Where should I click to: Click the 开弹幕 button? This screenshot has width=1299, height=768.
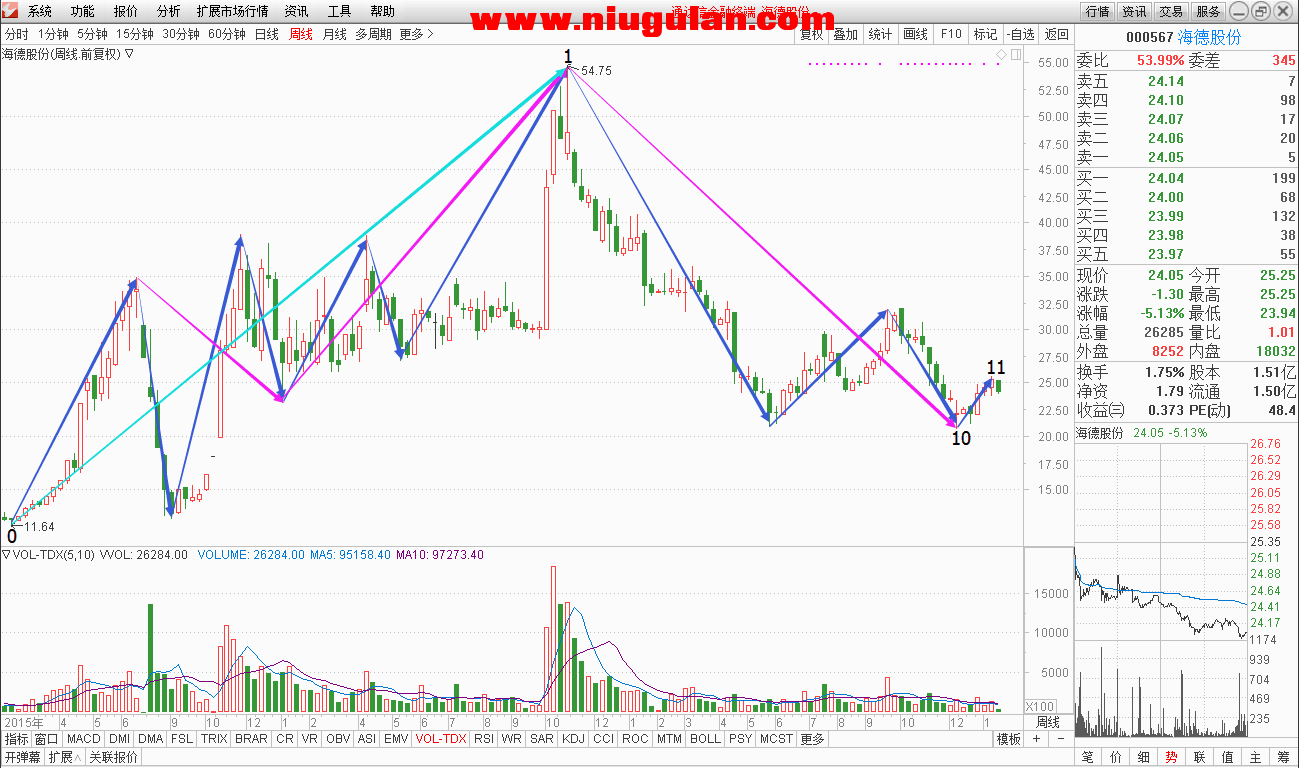[23, 757]
